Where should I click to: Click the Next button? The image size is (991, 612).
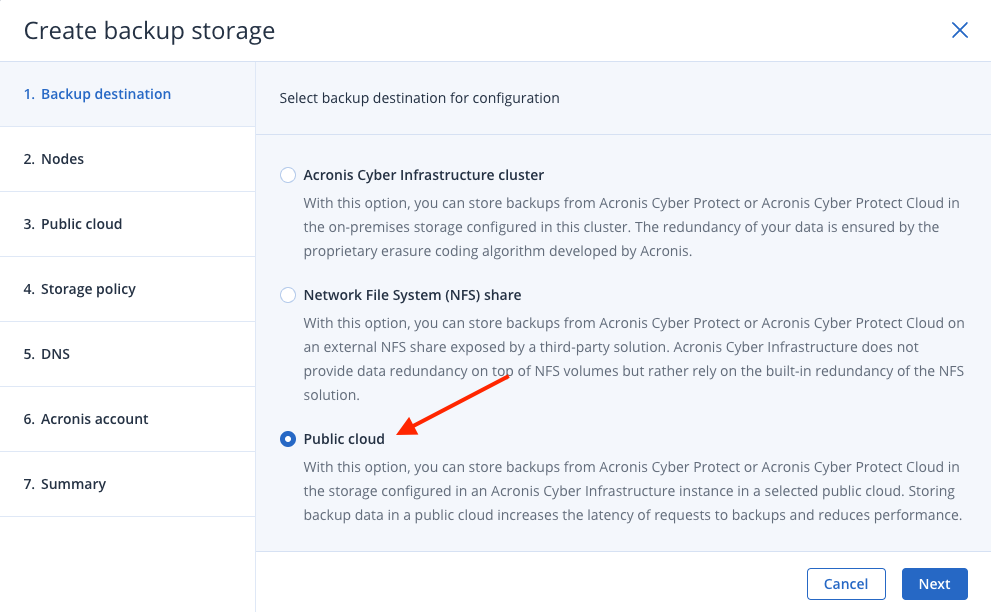(934, 584)
